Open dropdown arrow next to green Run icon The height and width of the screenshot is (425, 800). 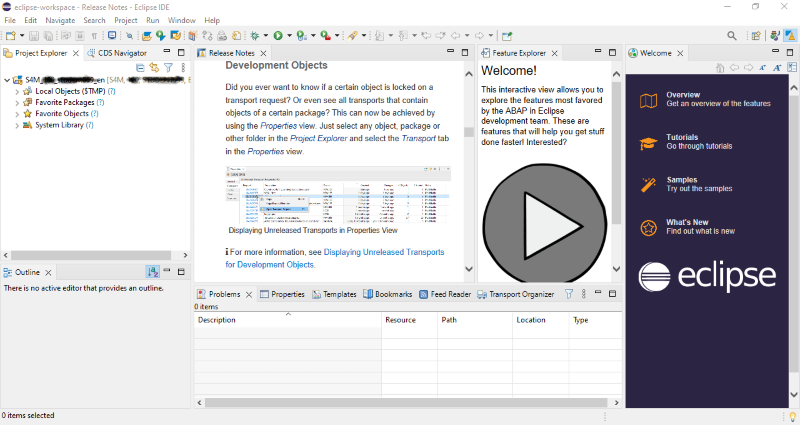tap(289, 36)
